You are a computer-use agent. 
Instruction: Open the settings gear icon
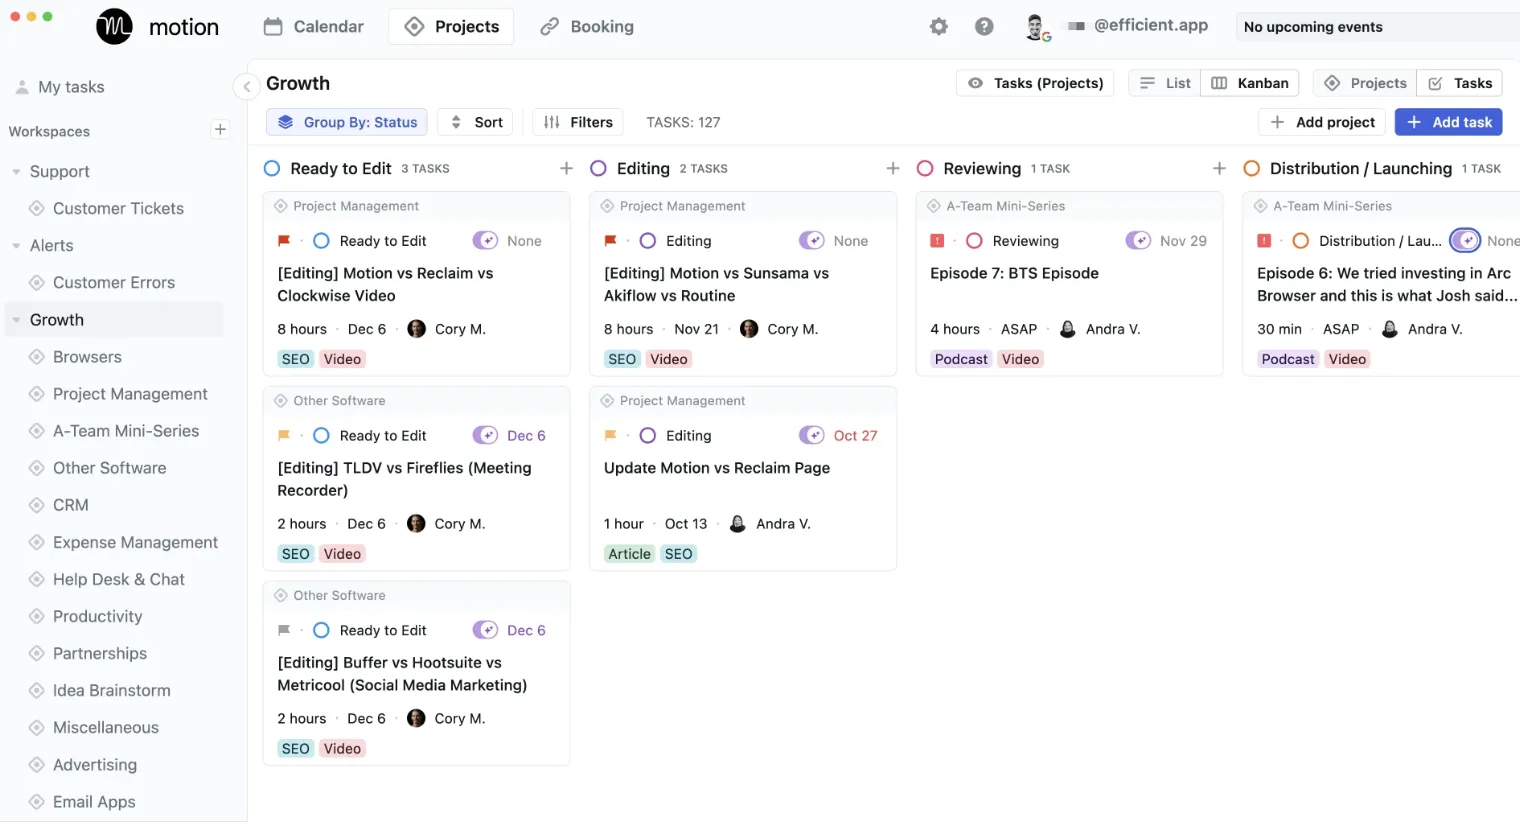click(938, 27)
